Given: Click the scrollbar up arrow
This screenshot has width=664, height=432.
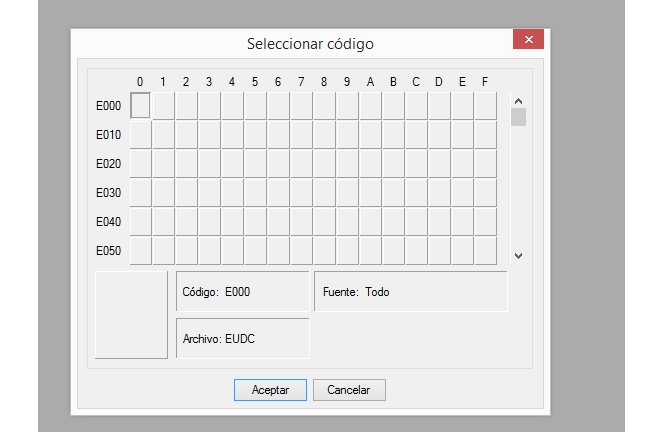Looking at the screenshot, I should point(518,101).
